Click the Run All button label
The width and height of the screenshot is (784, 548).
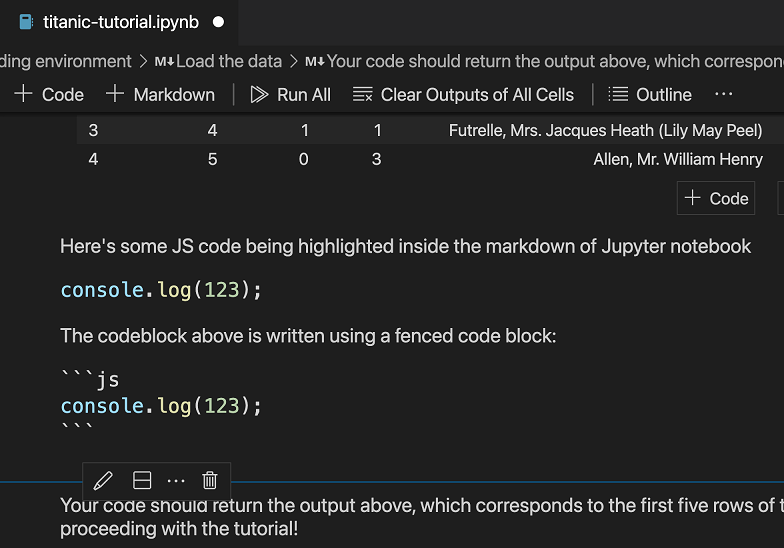pos(303,94)
